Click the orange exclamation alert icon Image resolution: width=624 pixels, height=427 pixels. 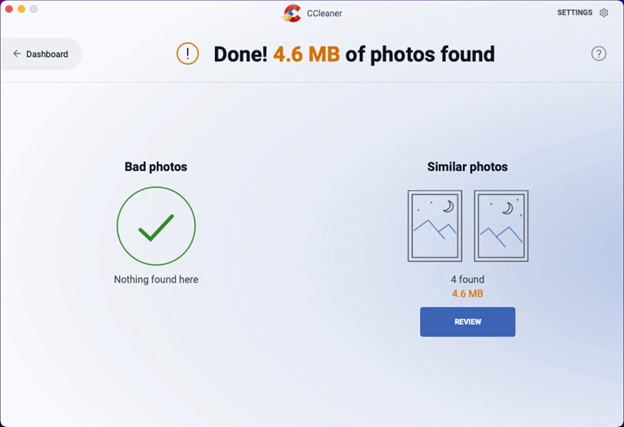click(187, 54)
